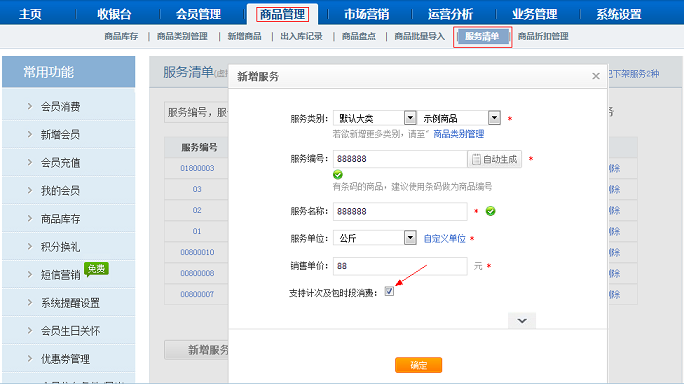Toggle the 支持计次及包时段消费 checkbox
This screenshot has height=384, width=684.
(x=389, y=291)
